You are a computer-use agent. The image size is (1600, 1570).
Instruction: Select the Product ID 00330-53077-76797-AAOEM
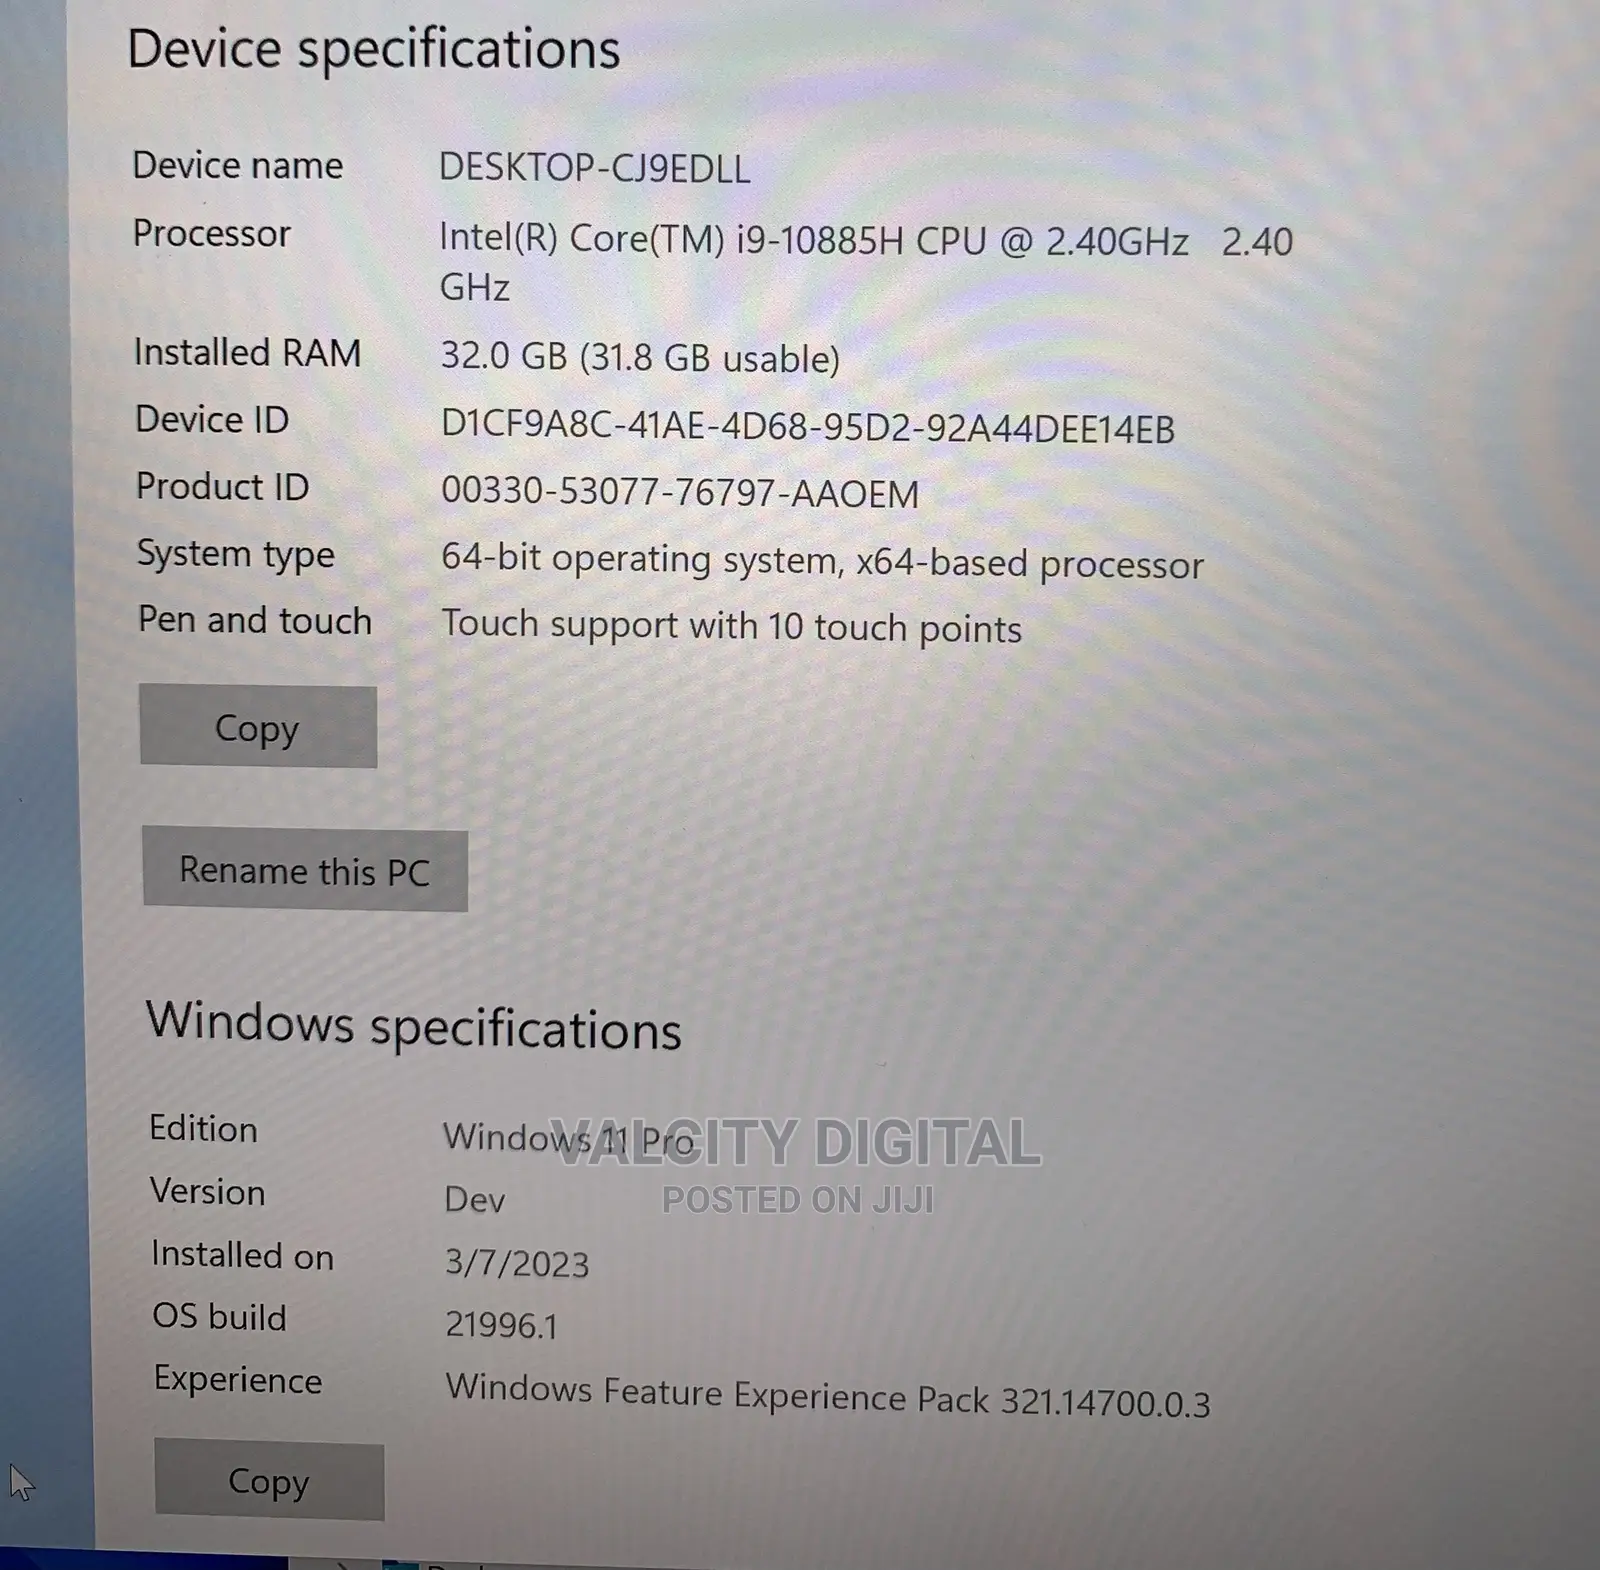click(x=680, y=493)
